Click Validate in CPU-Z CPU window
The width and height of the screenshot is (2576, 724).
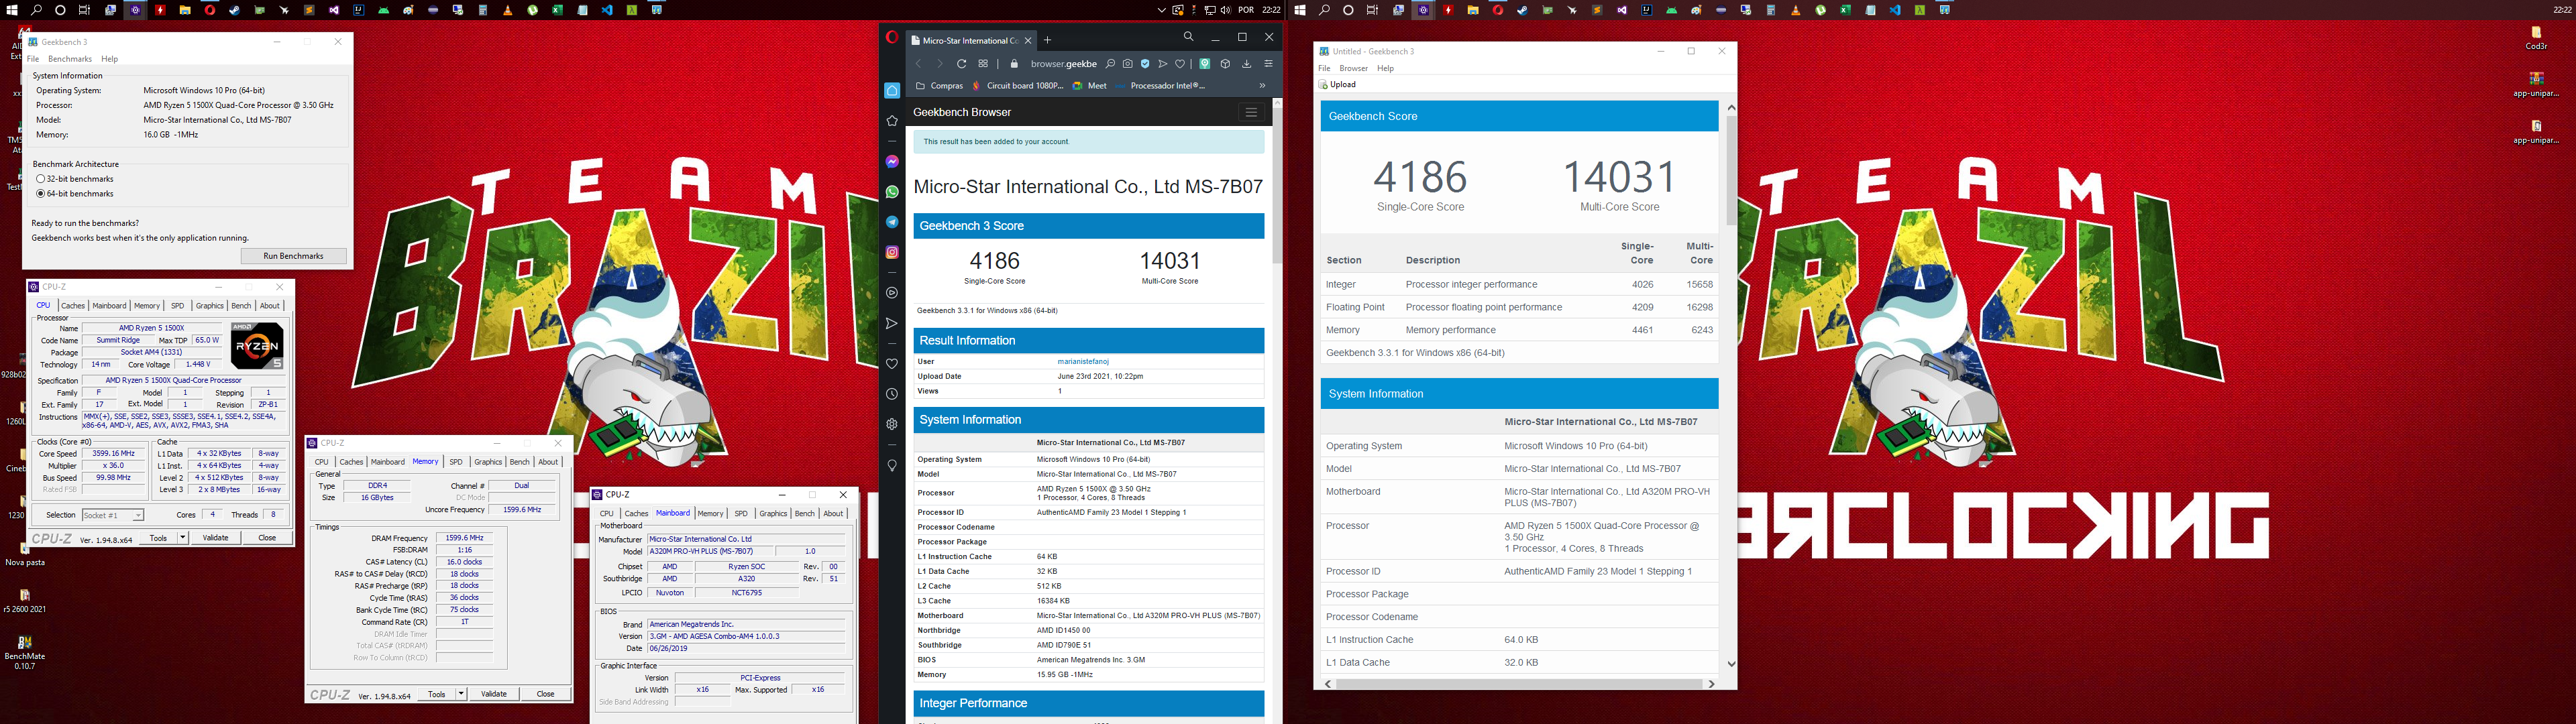216,538
